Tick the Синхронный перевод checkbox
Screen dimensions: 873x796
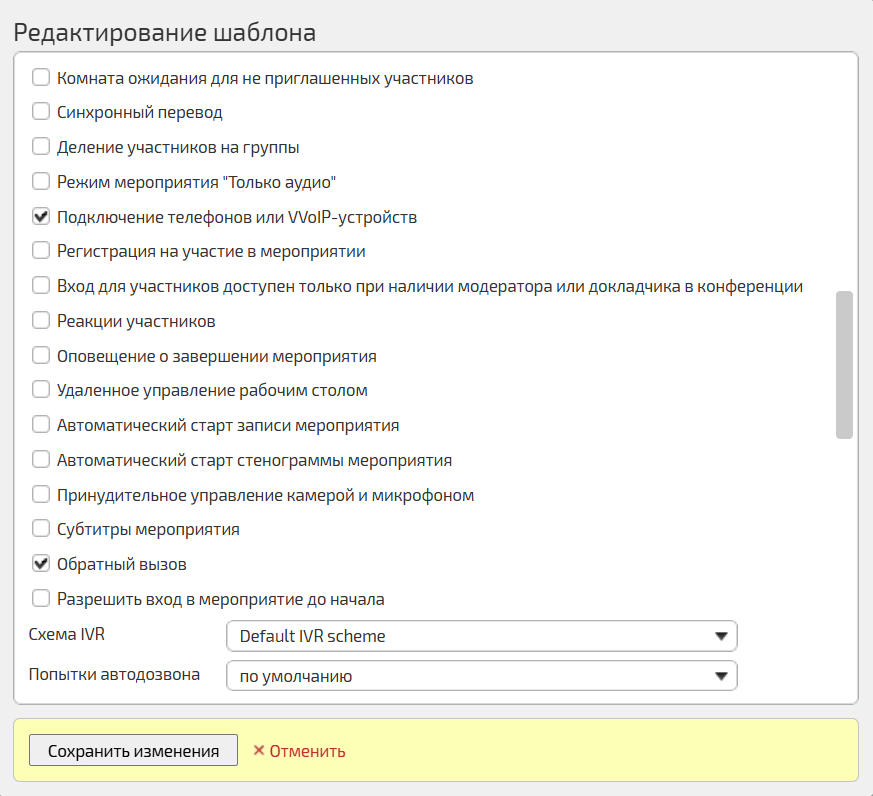pyautogui.click(x=41, y=112)
